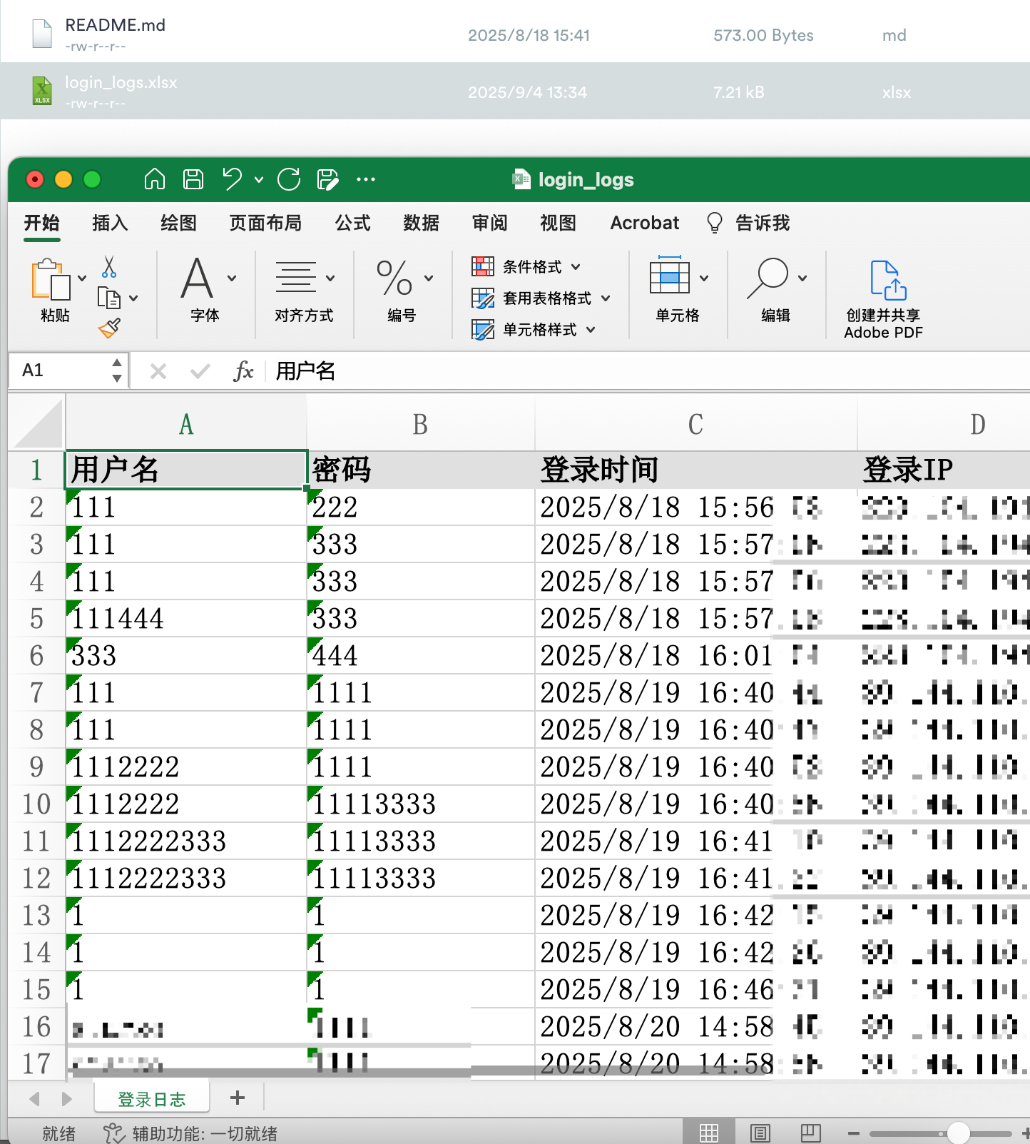Save the workbook with the floppy disk icon
Image resolution: width=1030 pixels, height=1144 pixels.
(191, 179)
